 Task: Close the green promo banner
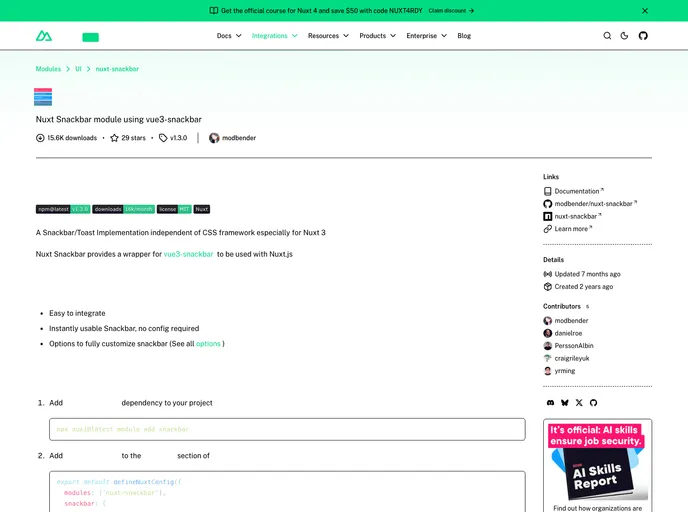pyautogui.click(x=645, y=11)
